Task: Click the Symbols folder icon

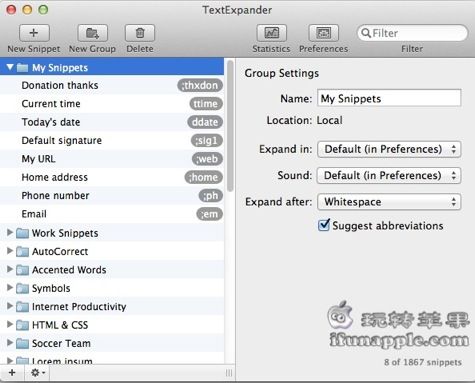Action: coord(22,288)
